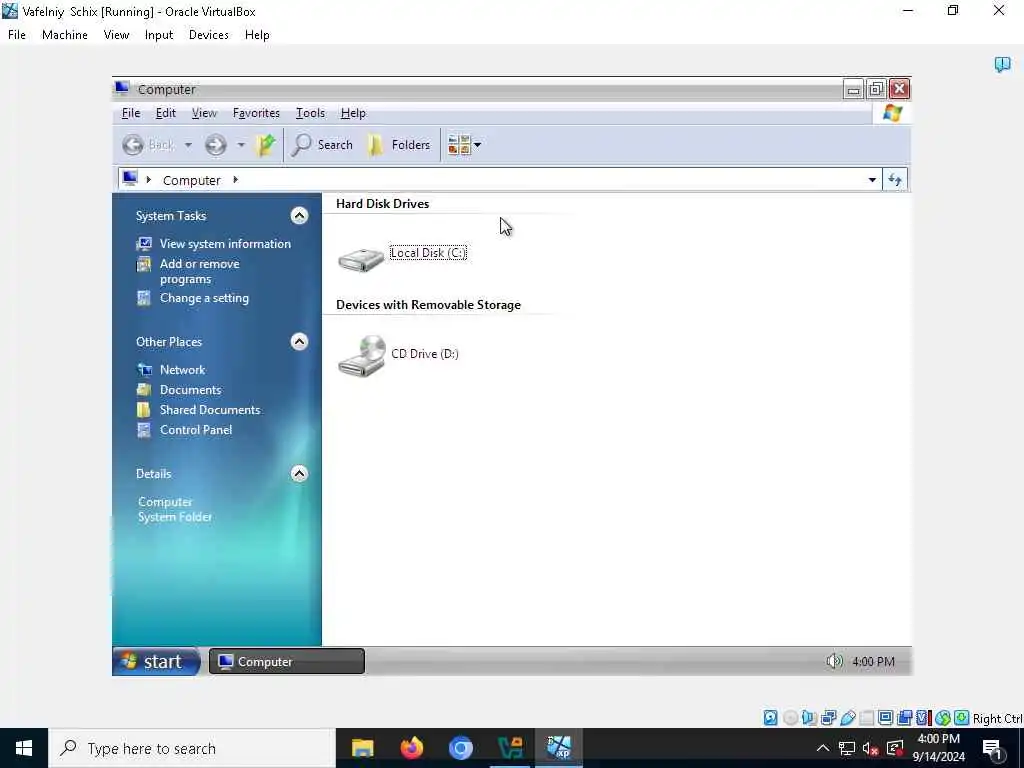Click VirtualBox keyboard capture indicator
1024x768 pixels.
point(961,718)
